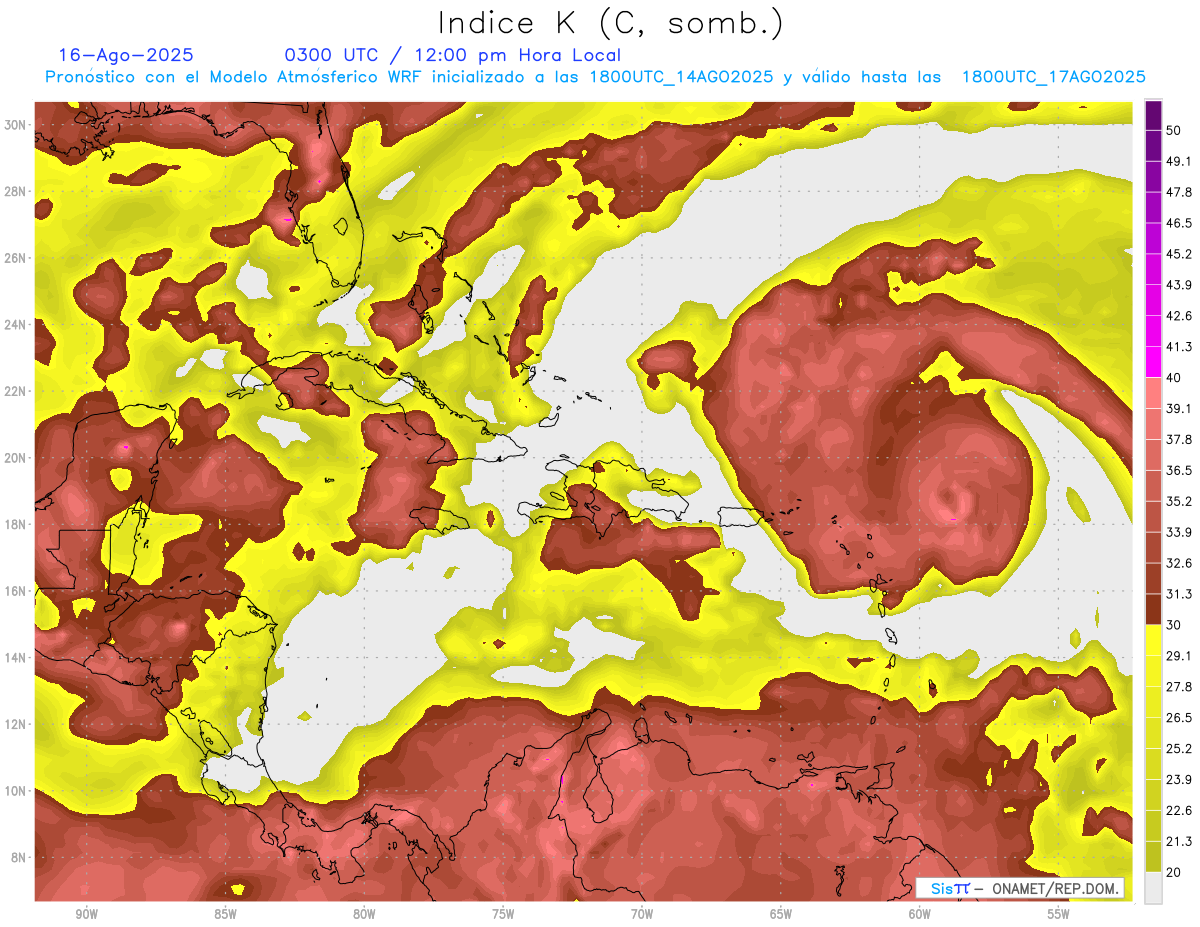This screenshot has height=927, width=1200.
Task: Click the legend value 45.2
Action: [1179, 254]
